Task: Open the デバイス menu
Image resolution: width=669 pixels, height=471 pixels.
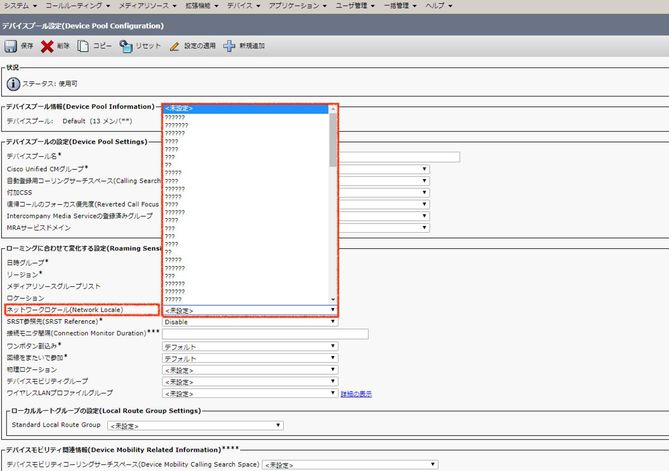Action: pyautogui.click(x=243, y=6)
